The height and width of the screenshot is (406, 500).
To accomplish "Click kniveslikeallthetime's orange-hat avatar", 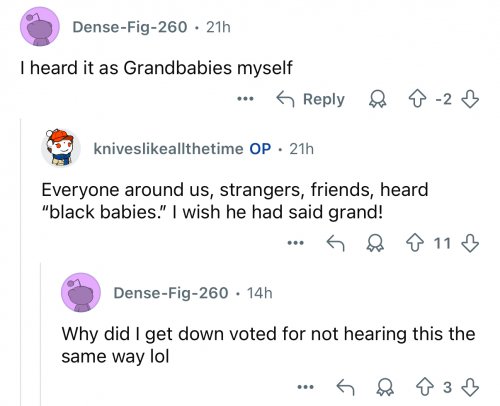I will pyautogui.click(x=61, y=147).
